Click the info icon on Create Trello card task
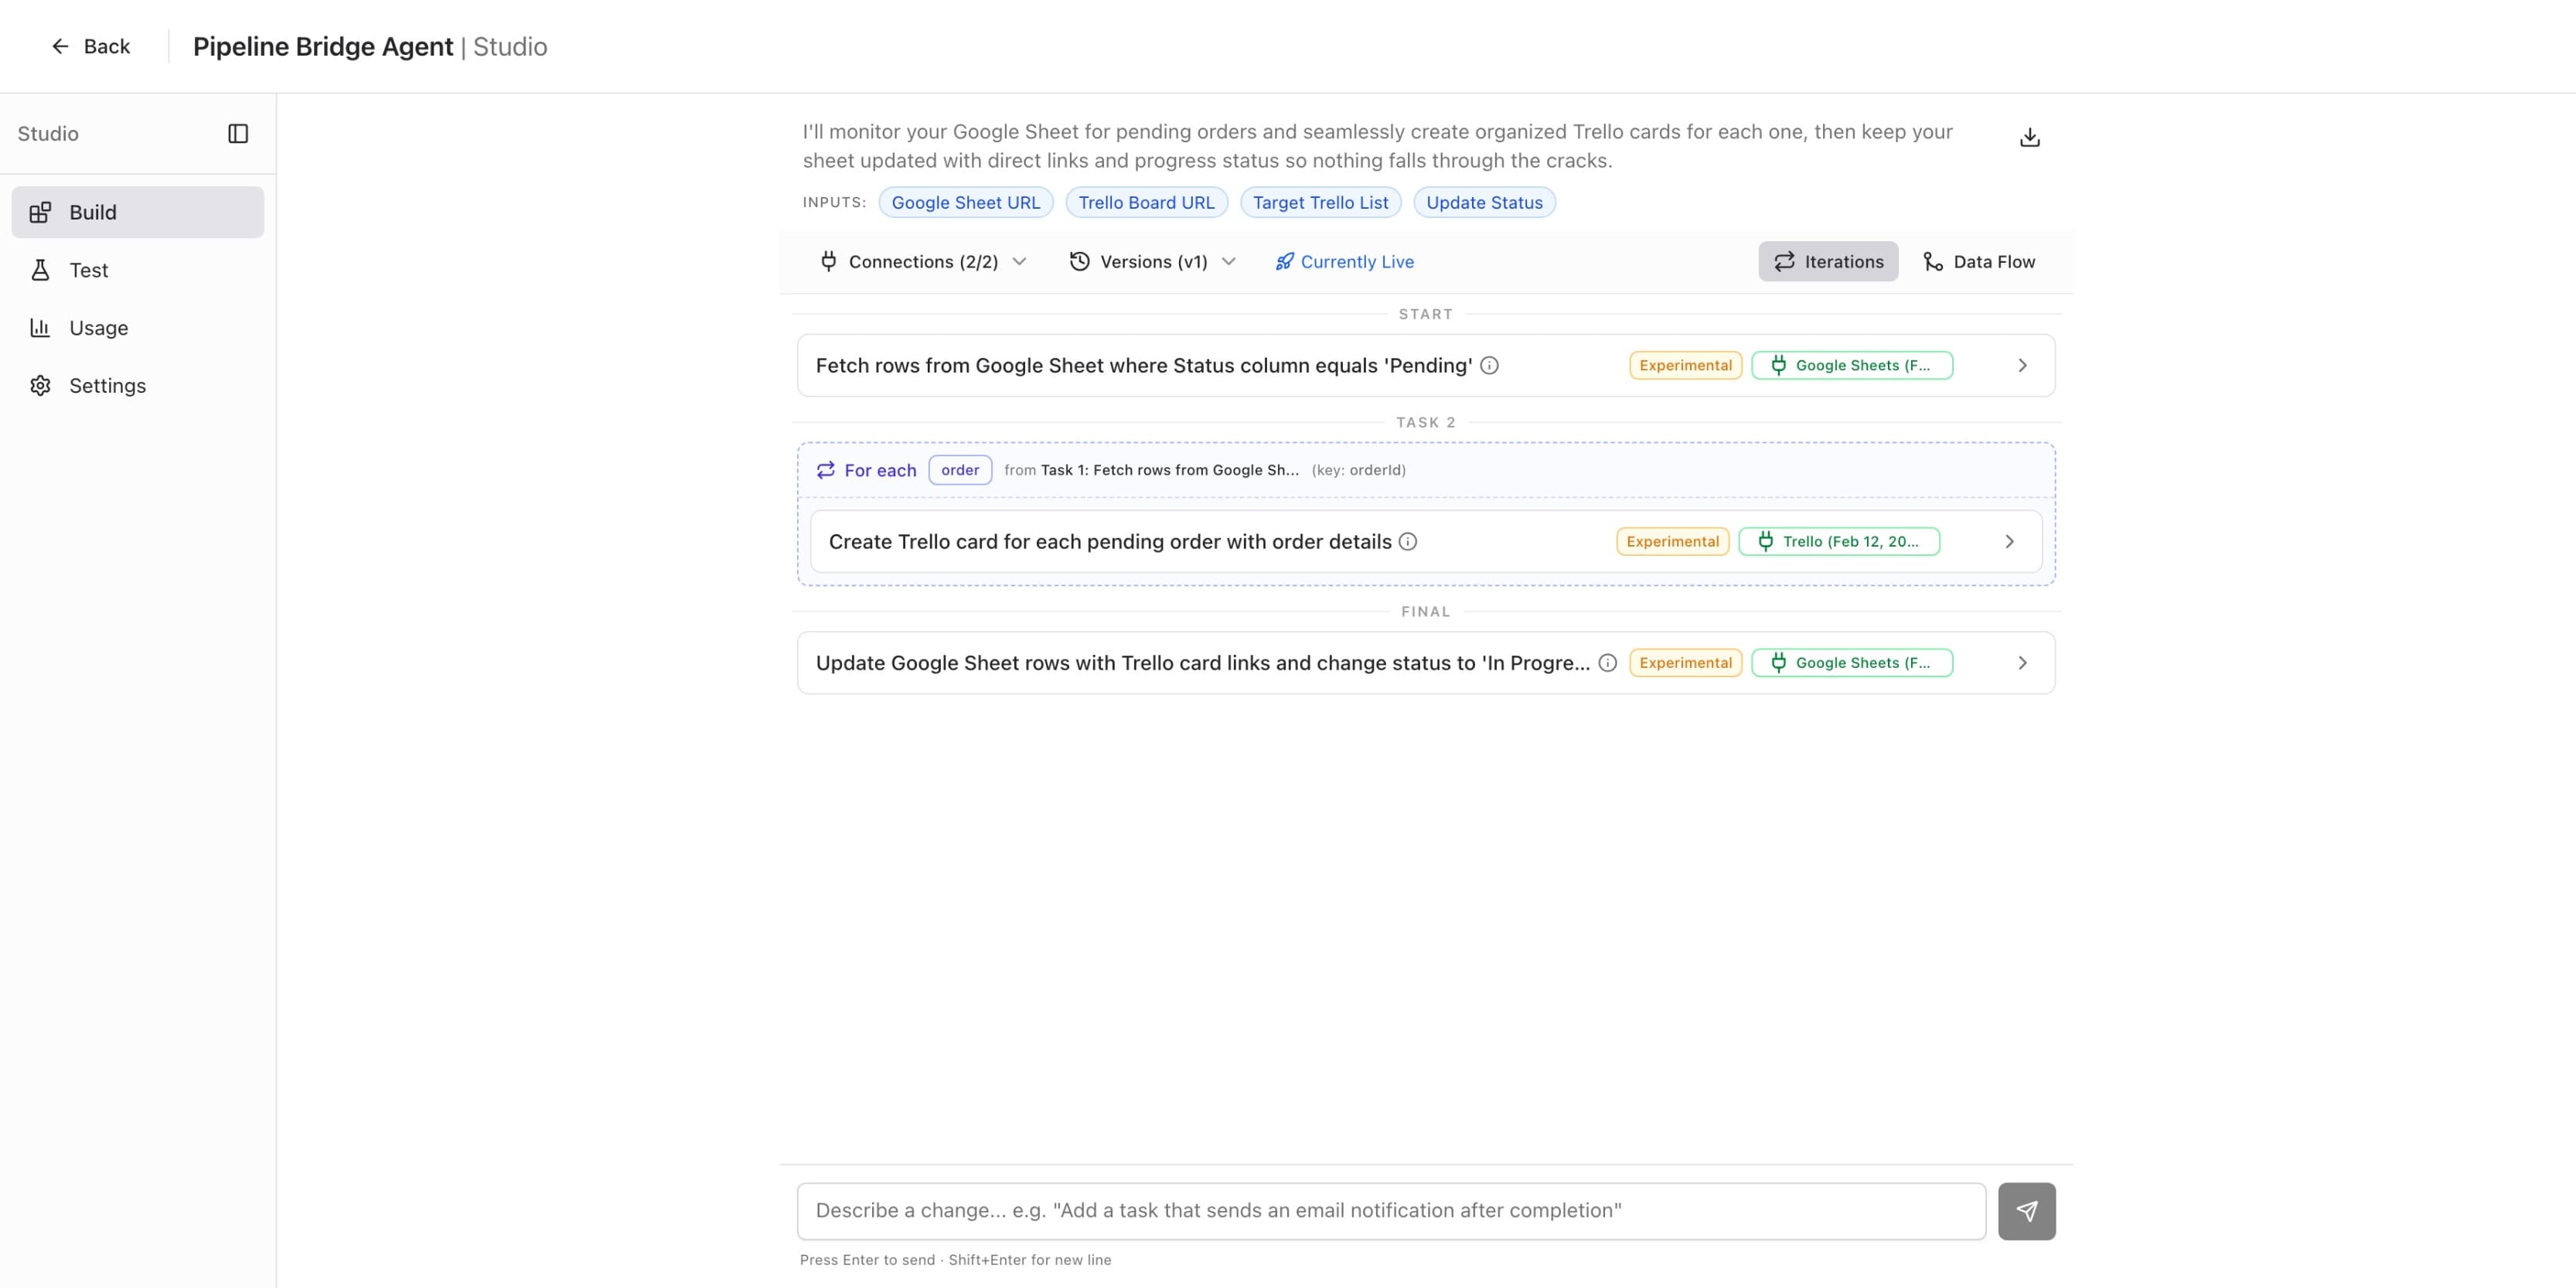The width and height of the screenshot is (2576, 1288). click(1408, 541)
